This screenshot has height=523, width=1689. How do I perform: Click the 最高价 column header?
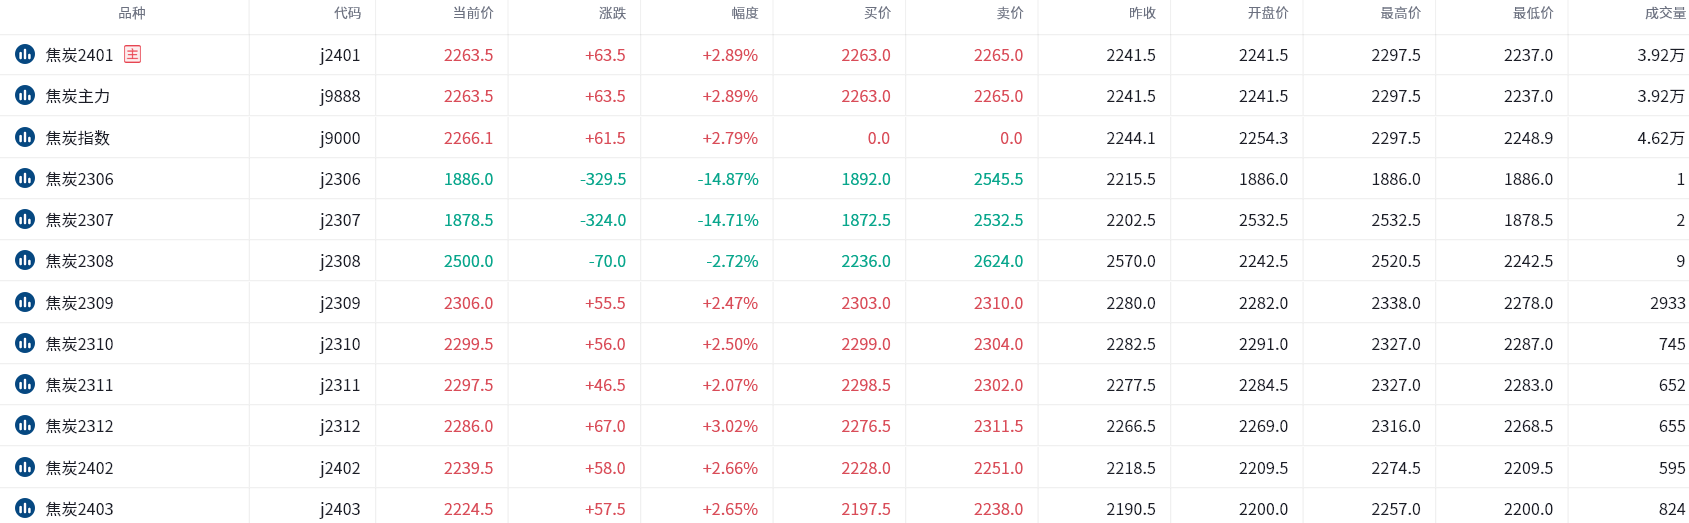coord(1400,13)
